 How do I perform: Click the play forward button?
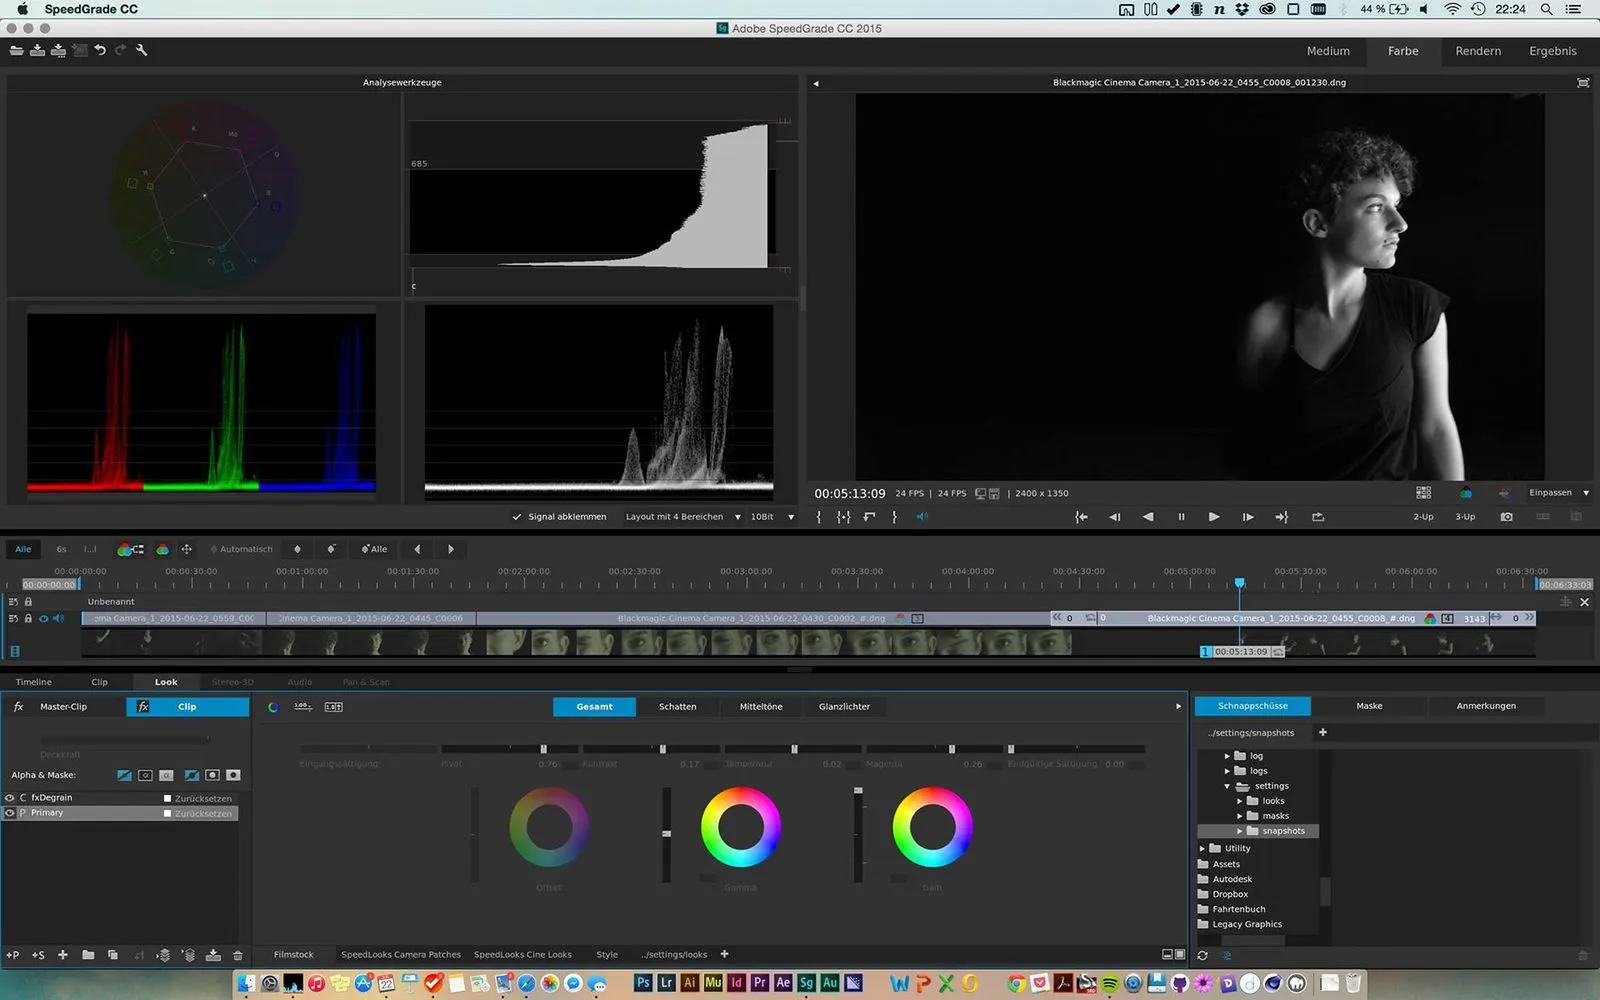pyautogui.click(x=1213, y=517)
